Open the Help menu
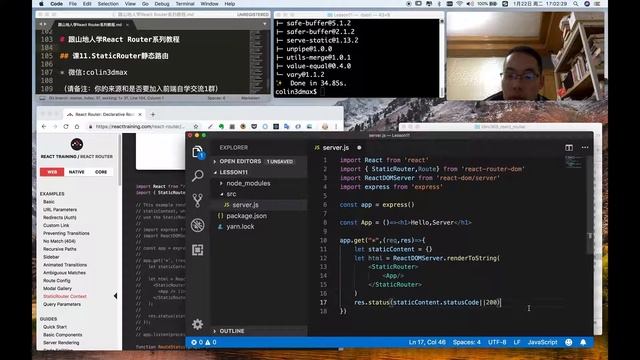Viewport: 640px width, 360px height. pyautogui.click(x=230, y=4)
